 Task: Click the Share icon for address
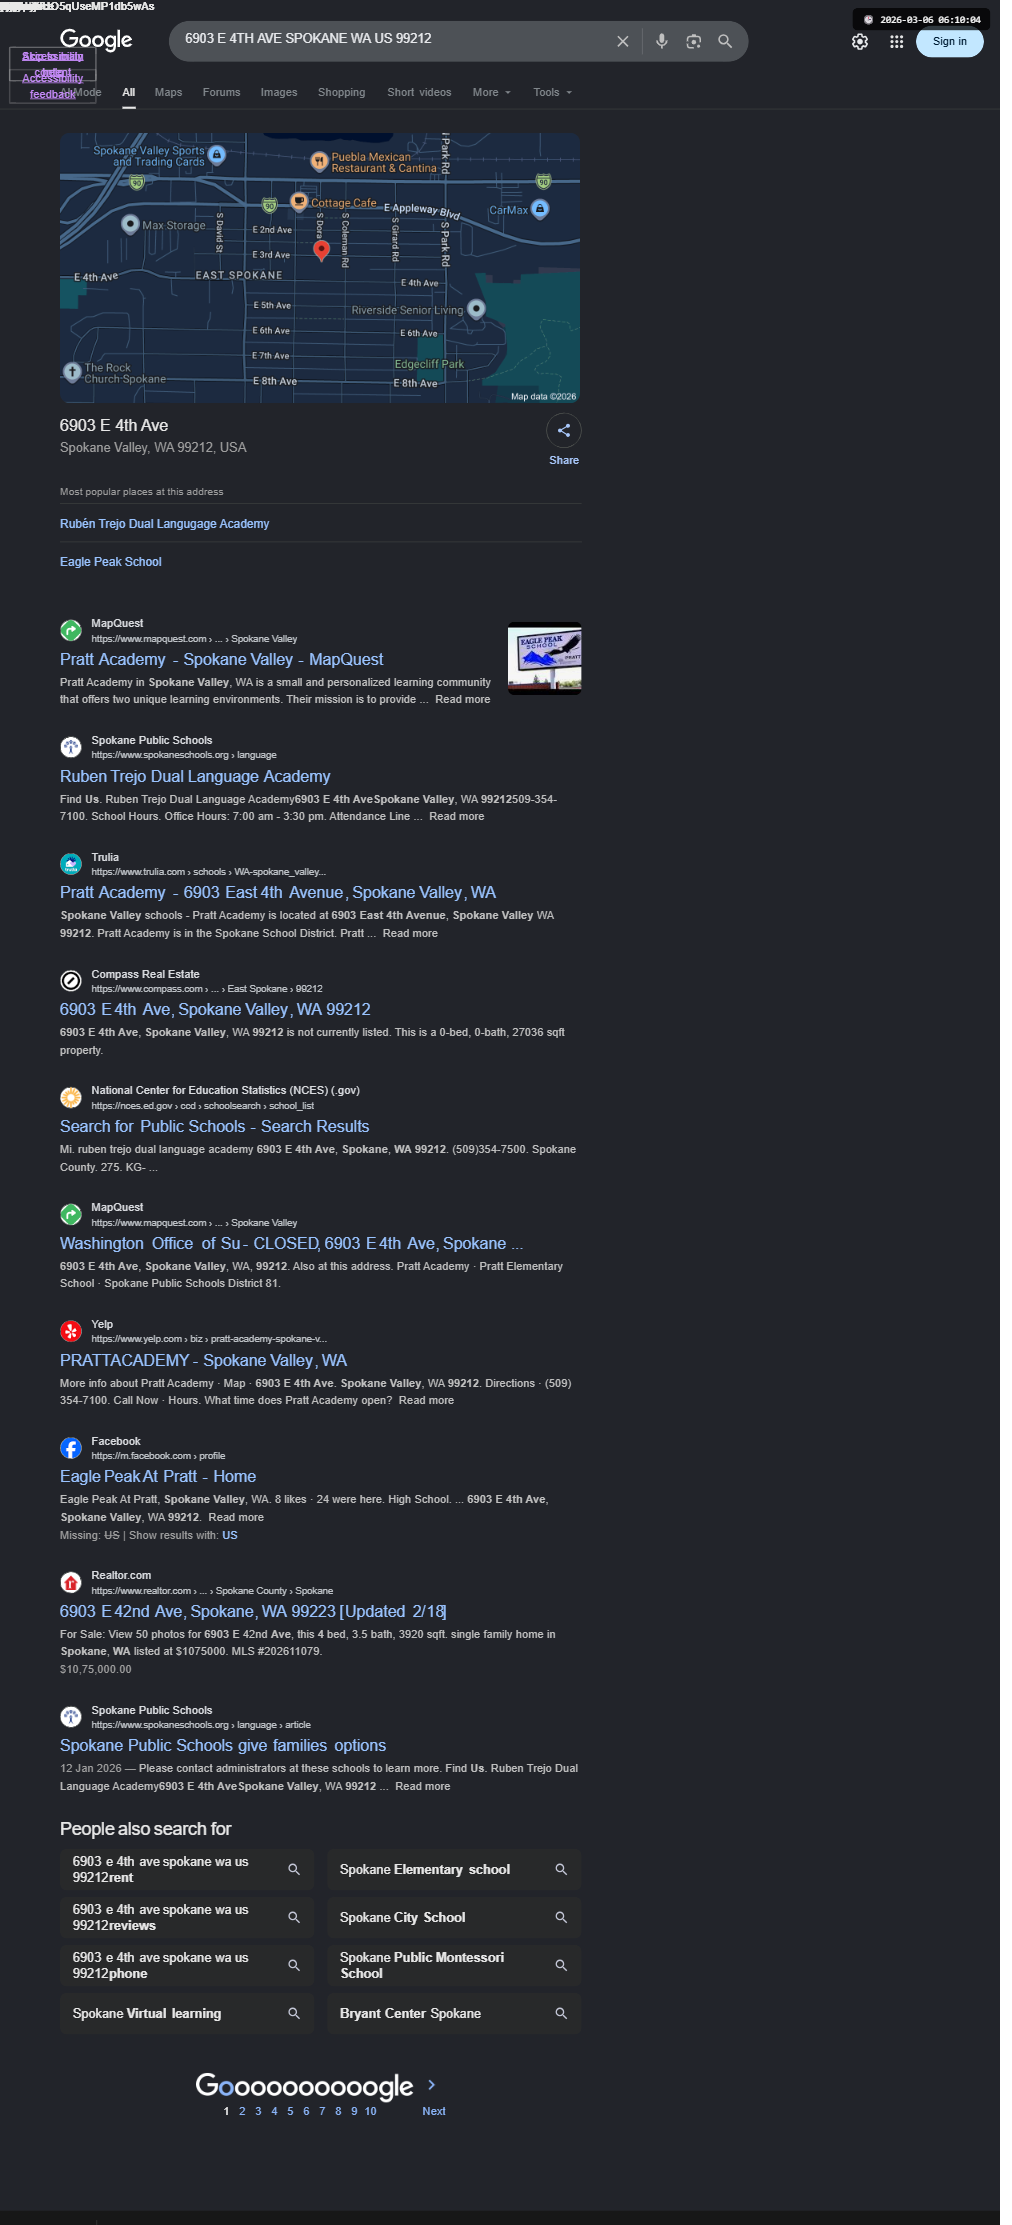click(x=564, y=431)
